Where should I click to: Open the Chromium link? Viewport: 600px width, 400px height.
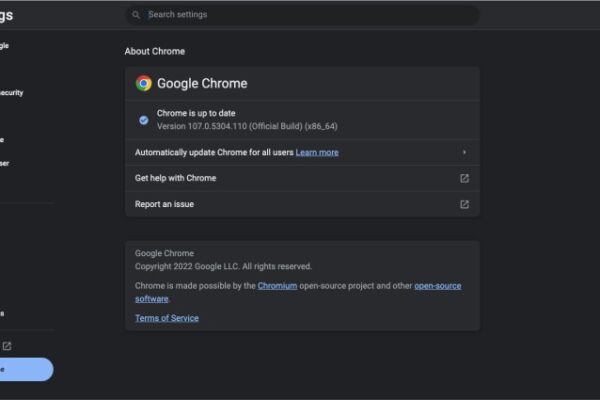(277, 286)
